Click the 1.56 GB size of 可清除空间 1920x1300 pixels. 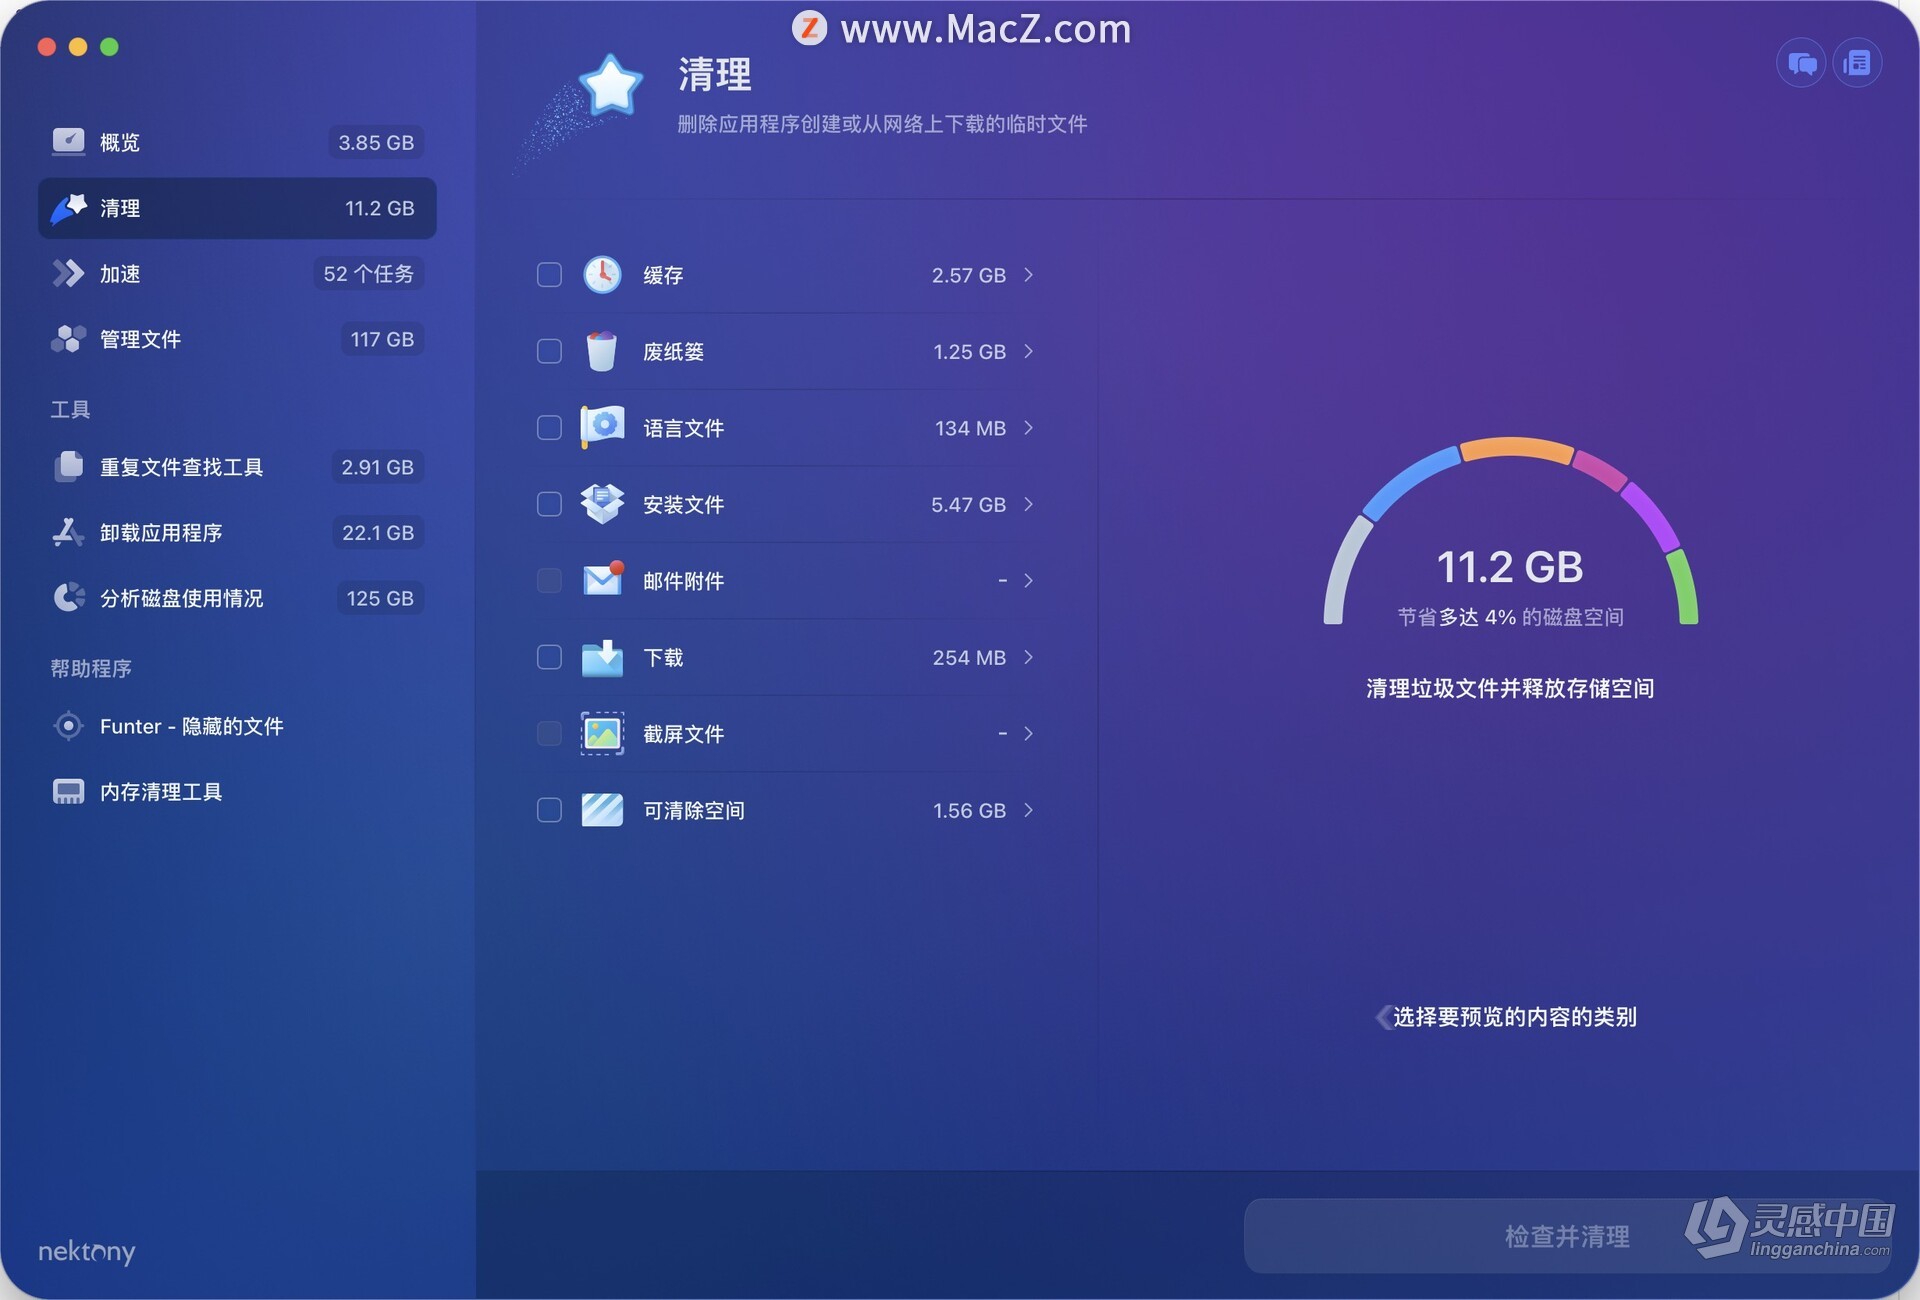tap(969, 811)
